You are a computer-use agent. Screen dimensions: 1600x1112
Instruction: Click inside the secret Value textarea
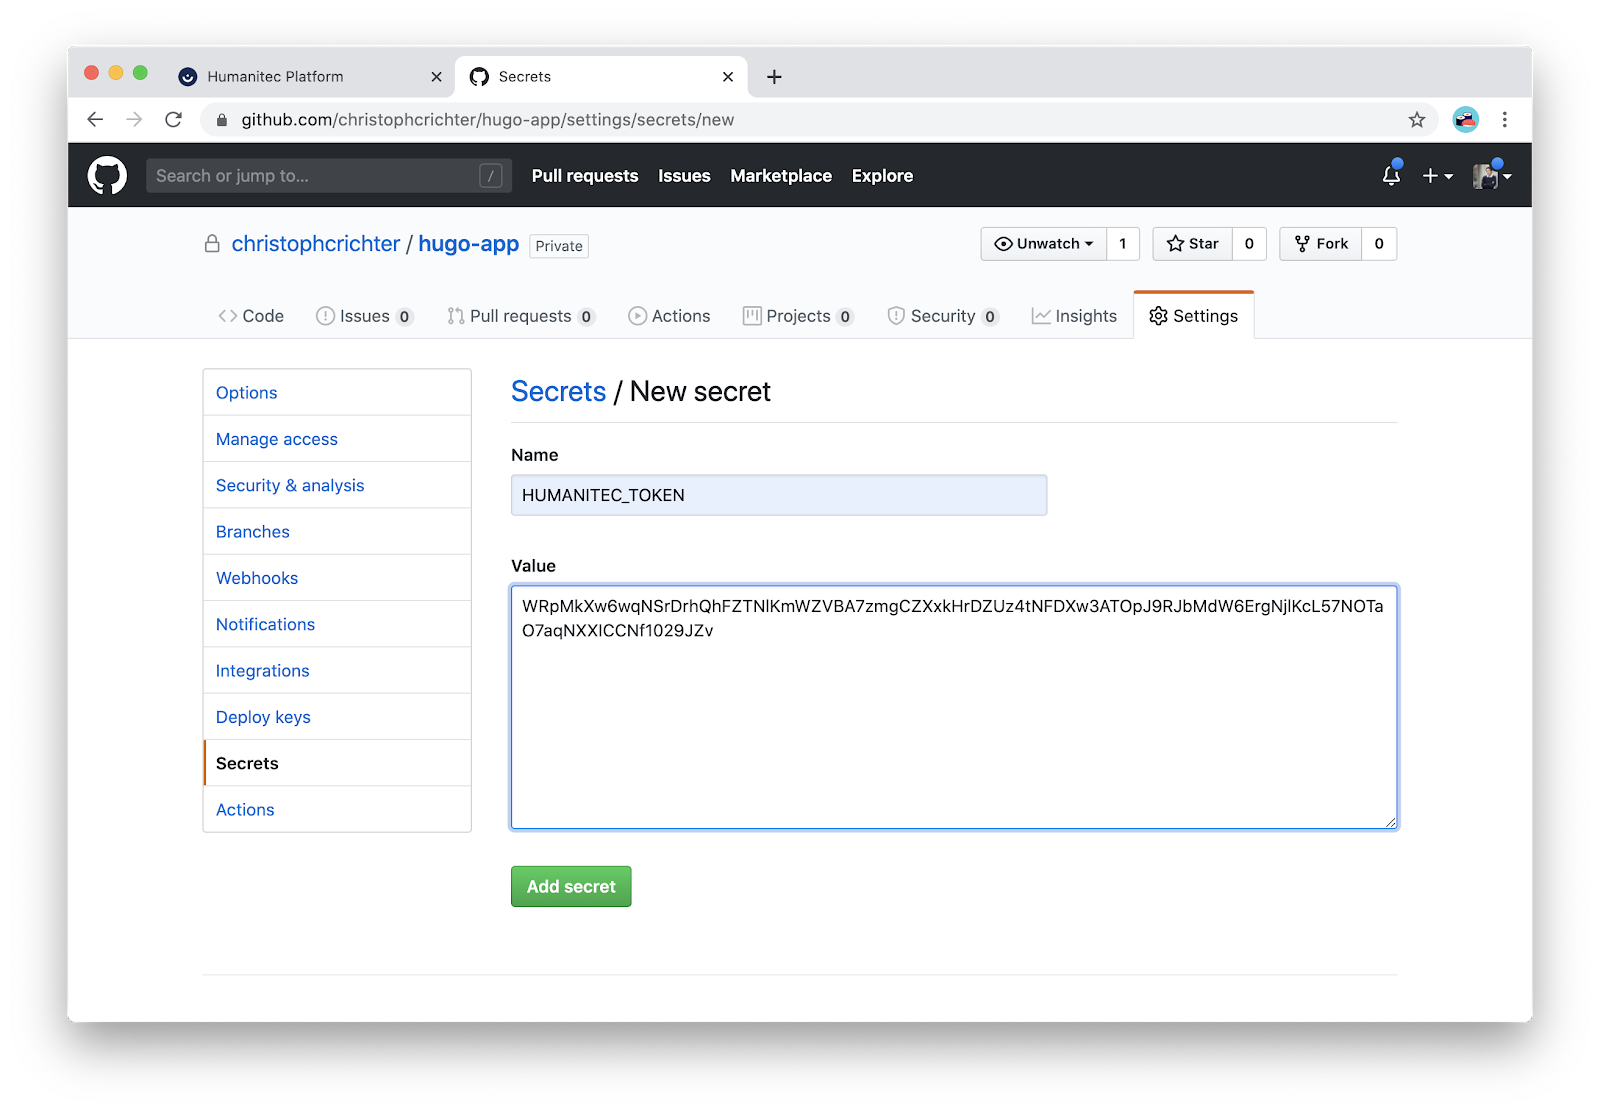[x=954, y=707]
